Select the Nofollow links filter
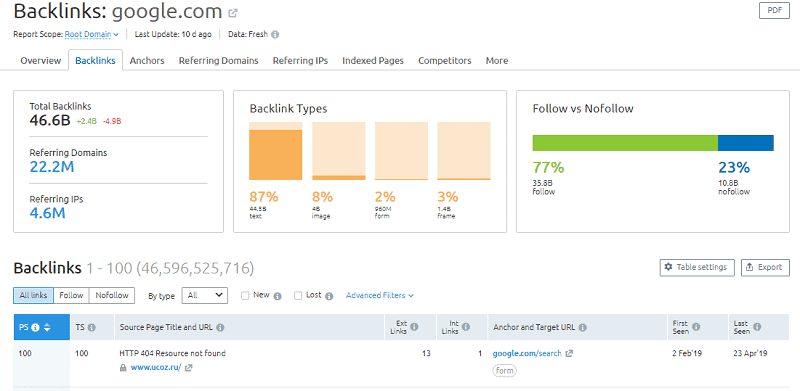The height and width of the screenshot is (391, 800). [x=112, y=296]
